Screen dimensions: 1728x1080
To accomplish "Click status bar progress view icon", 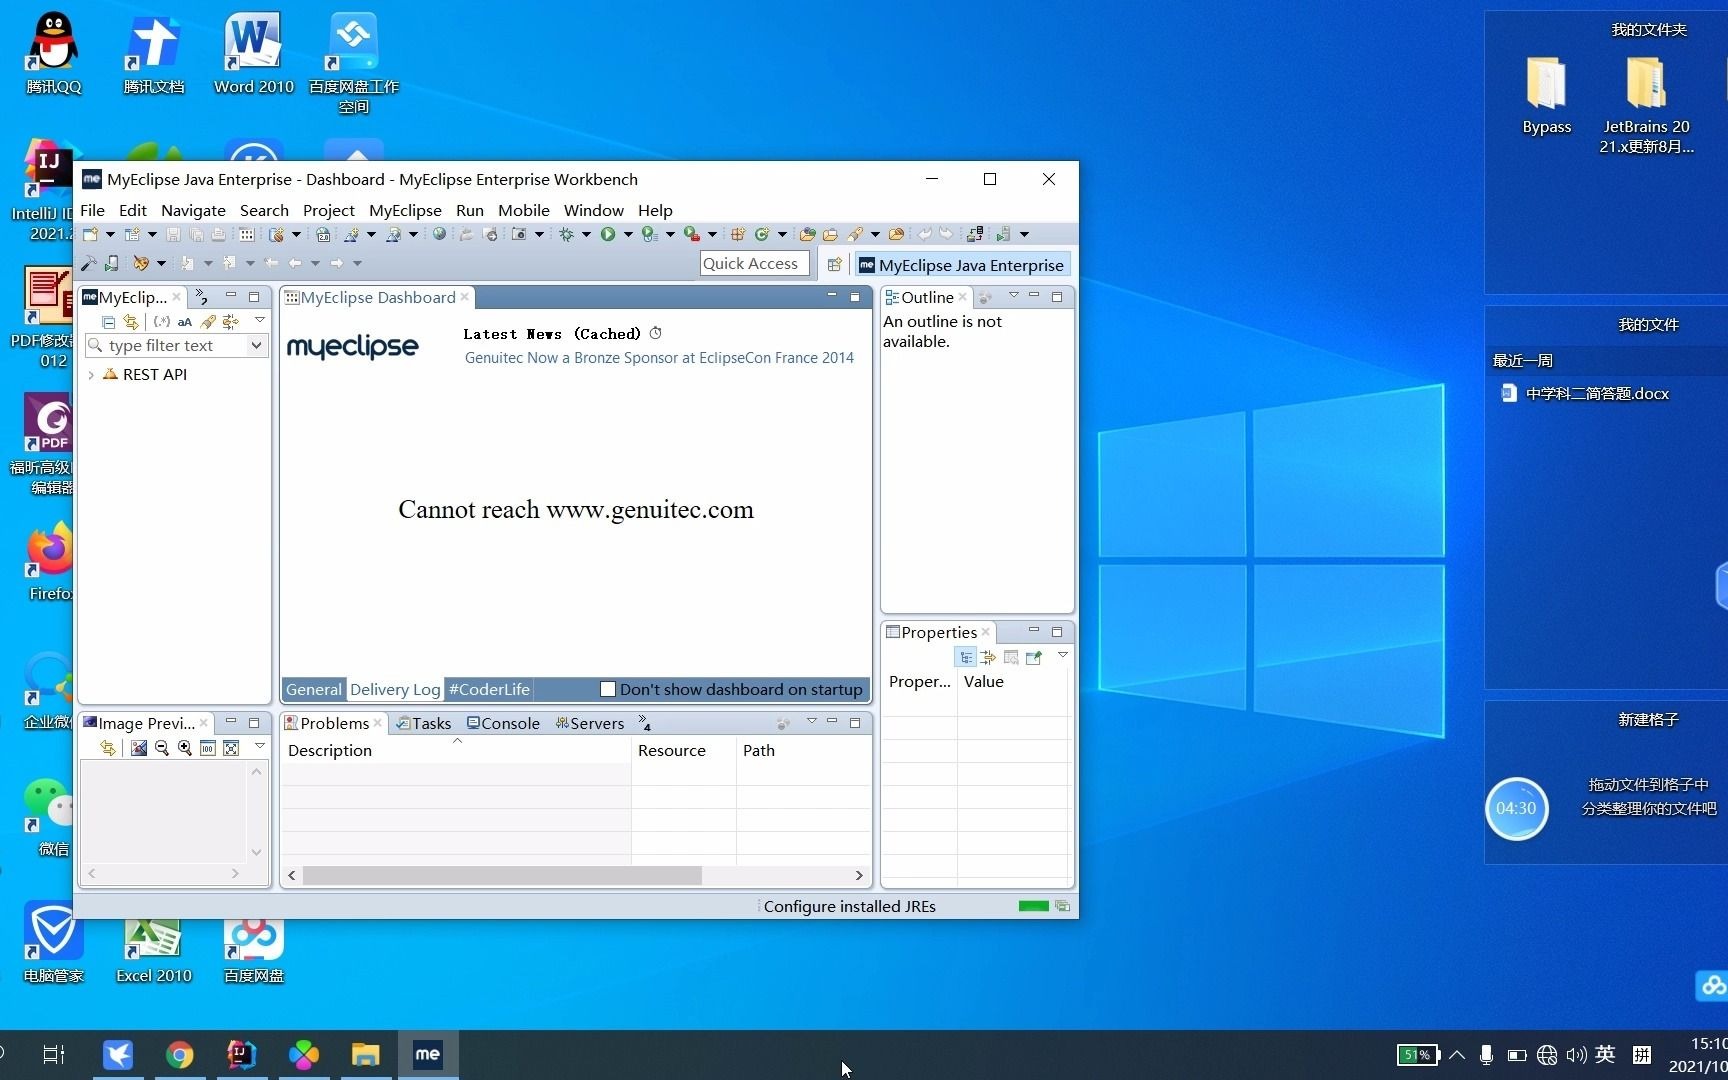I will click(x=1062, y=906).
